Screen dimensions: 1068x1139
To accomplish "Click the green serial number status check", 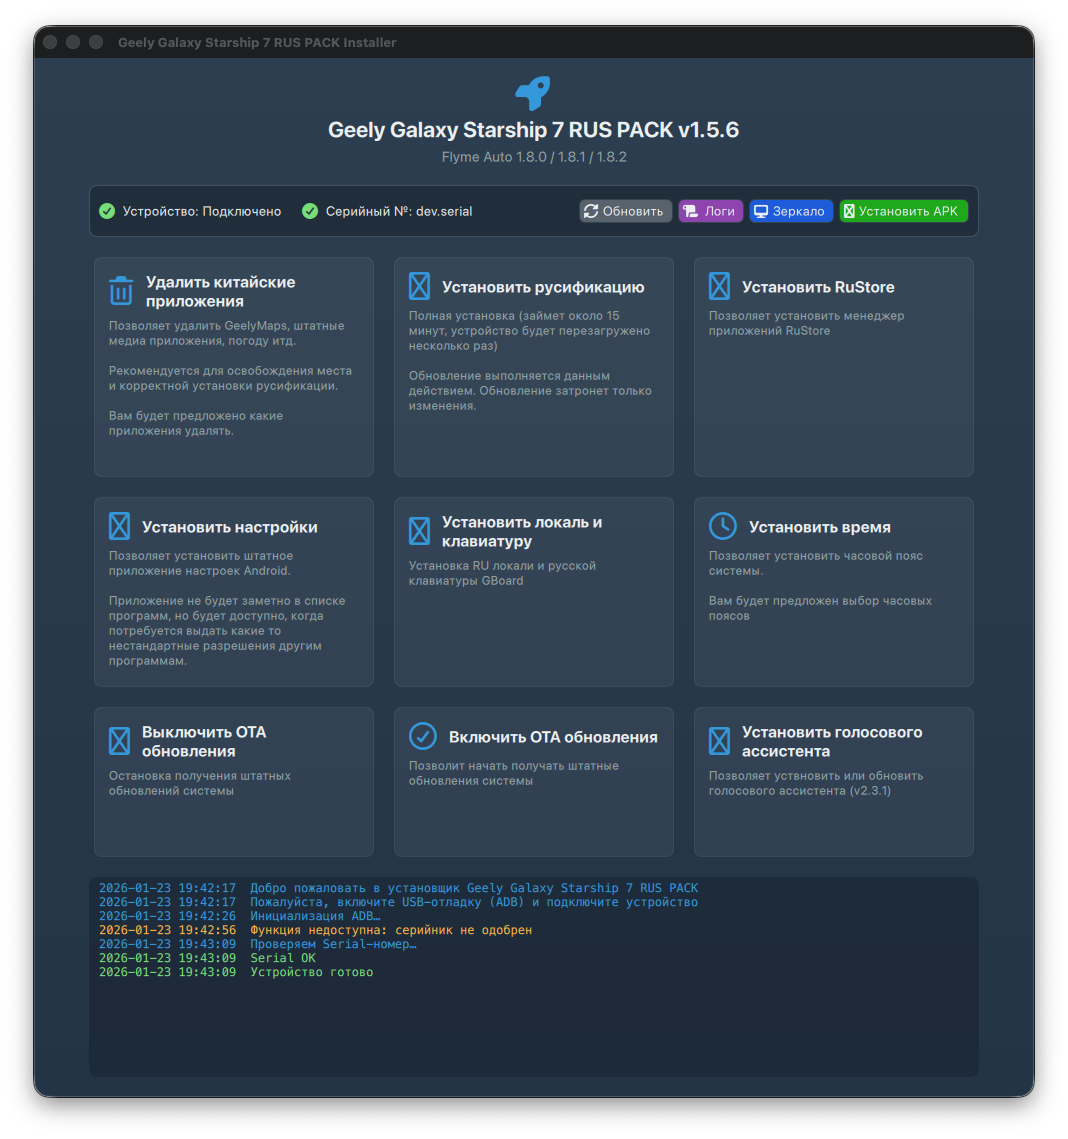I will coord(310,211).
